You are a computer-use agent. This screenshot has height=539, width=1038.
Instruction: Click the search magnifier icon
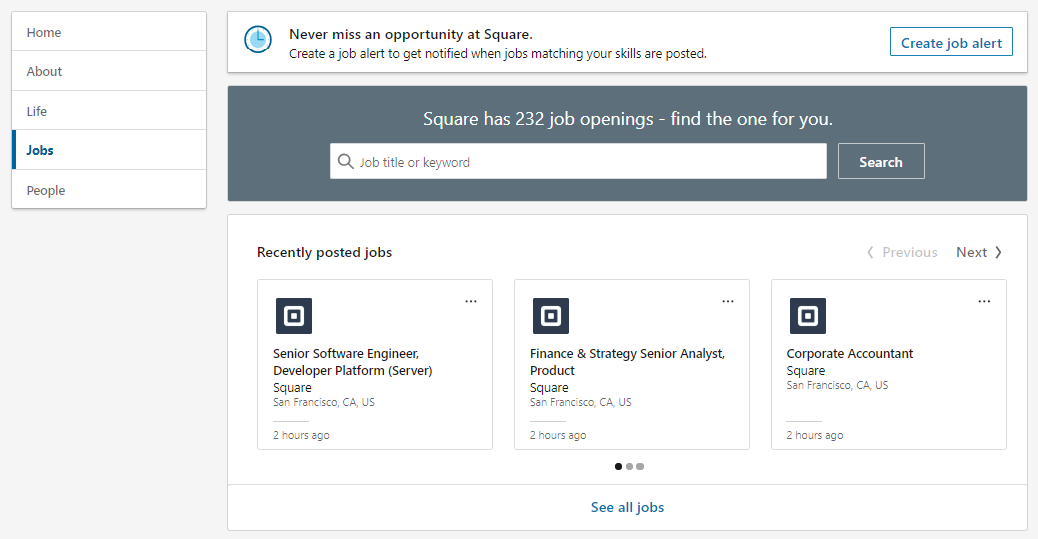tap(346, 162)
